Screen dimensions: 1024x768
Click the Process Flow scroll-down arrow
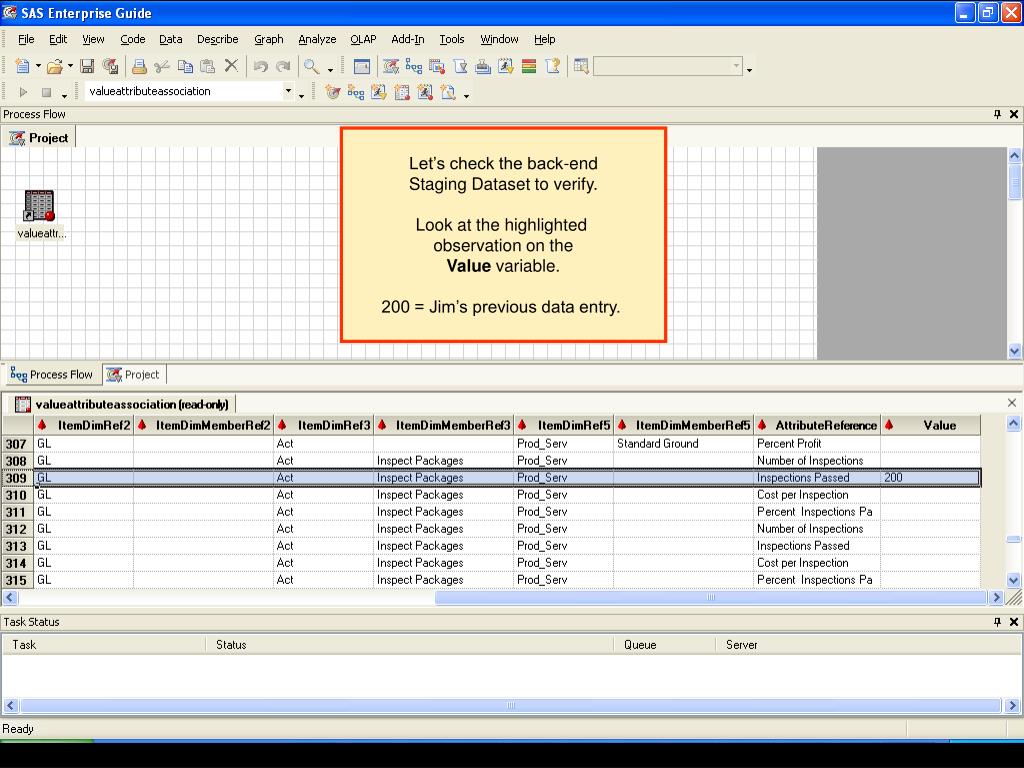point(1014,351)
